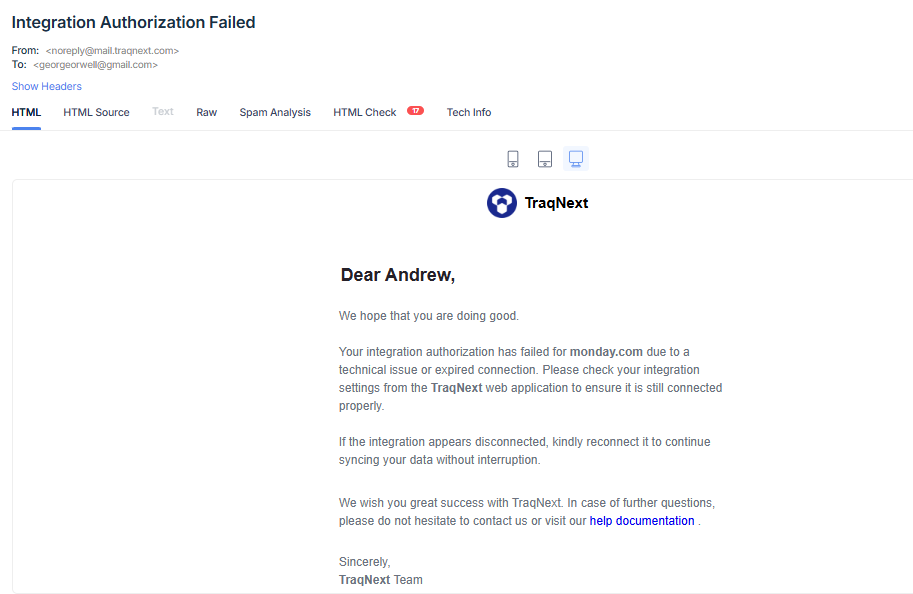This screenshot has width=913, height=594.
Task: Click the Dear Andrew greeting heading
Action: (x=398, y=275)
